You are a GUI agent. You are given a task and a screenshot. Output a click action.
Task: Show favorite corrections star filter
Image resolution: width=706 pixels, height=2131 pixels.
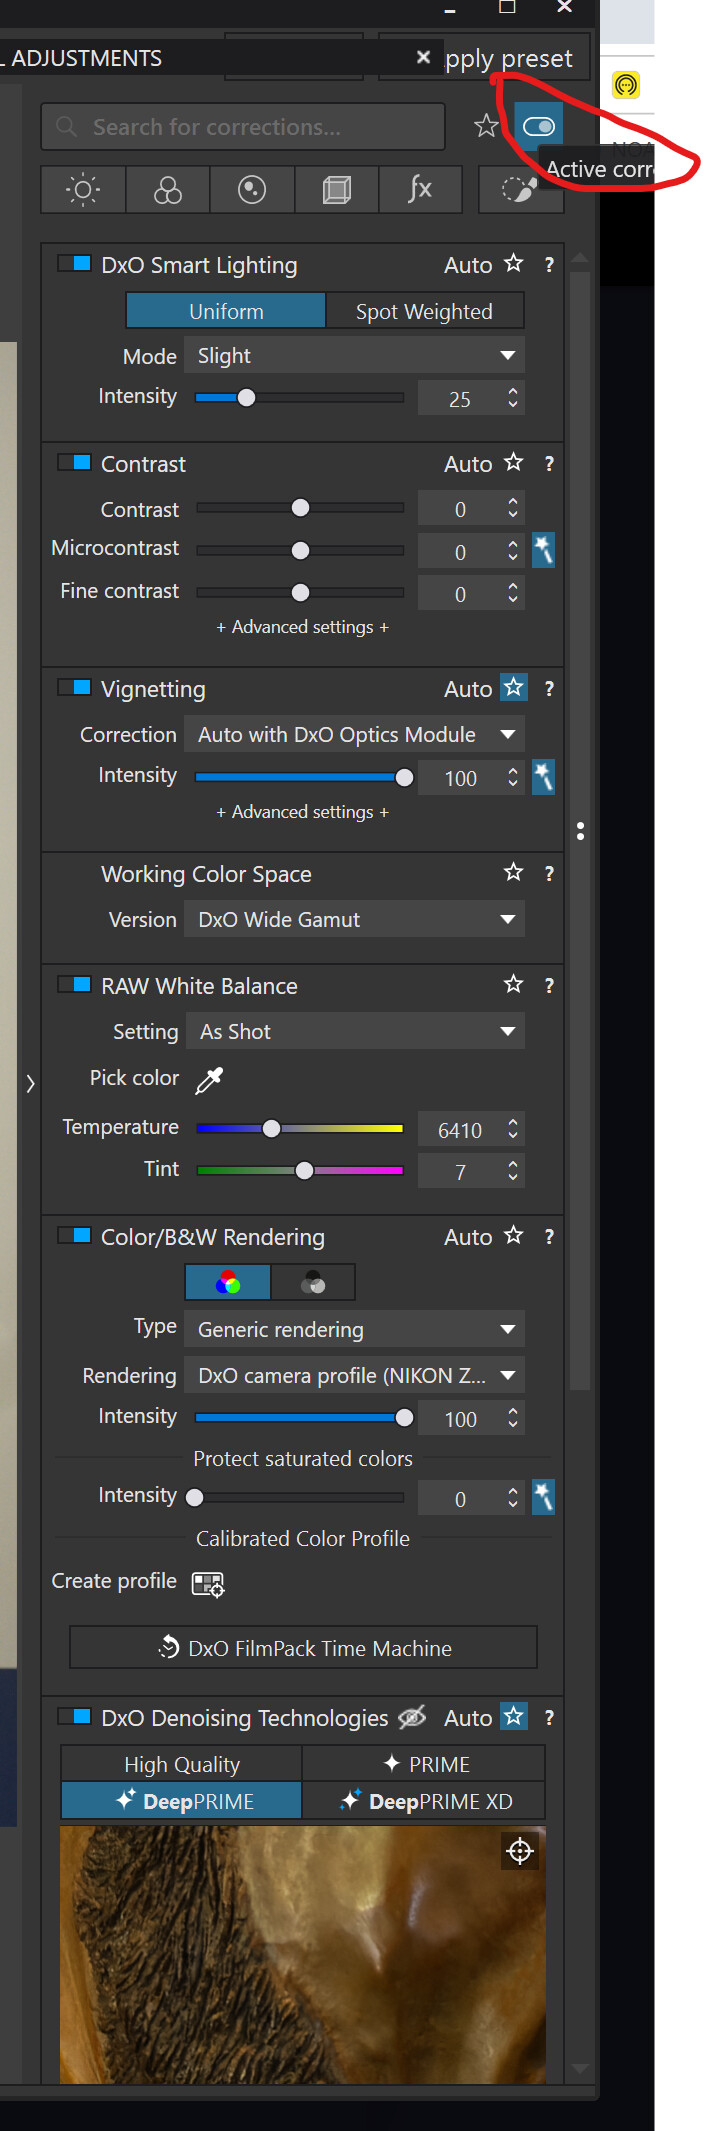pos(486,126)
